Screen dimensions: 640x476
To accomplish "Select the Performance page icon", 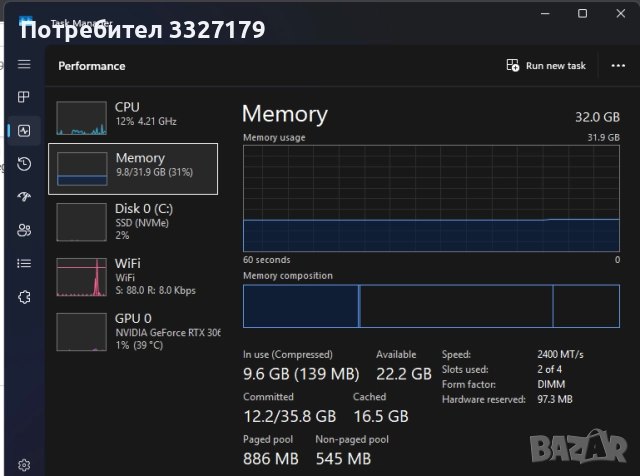I will click(x=24, y=131).
